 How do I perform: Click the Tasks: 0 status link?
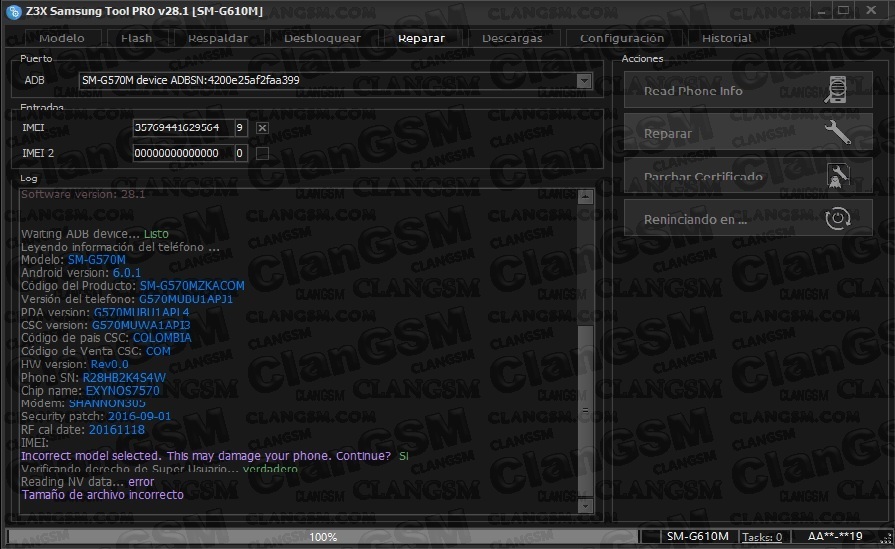pos(762,537)
